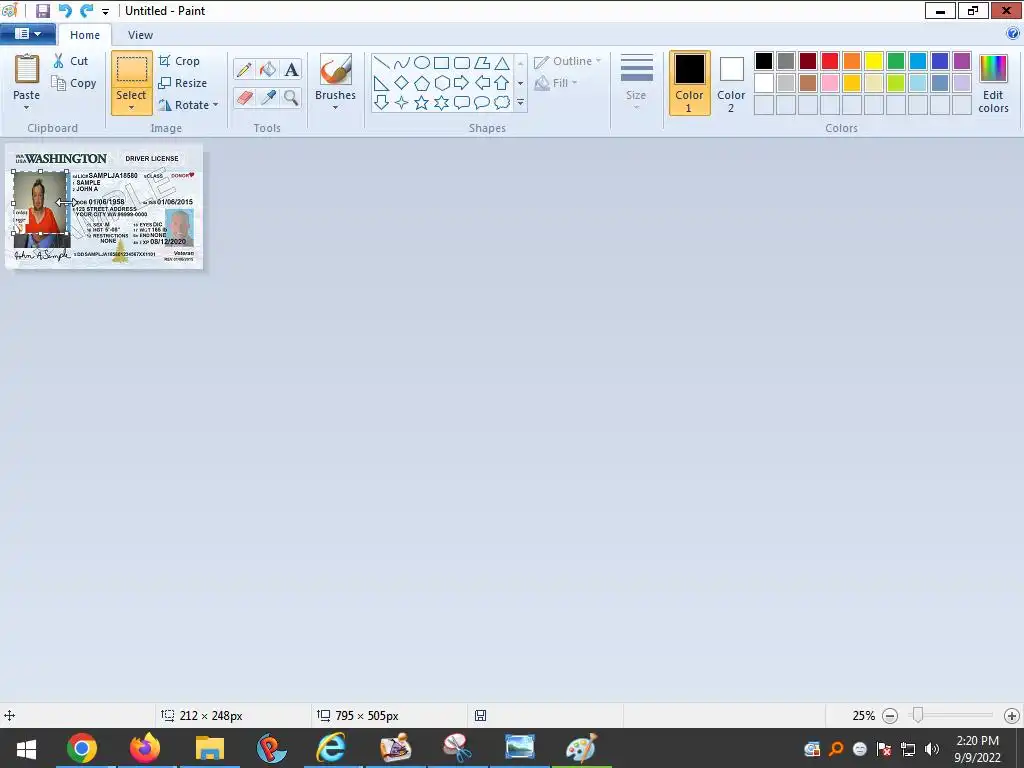Open File Explorer from taskbar

click(x=209, y=748)
